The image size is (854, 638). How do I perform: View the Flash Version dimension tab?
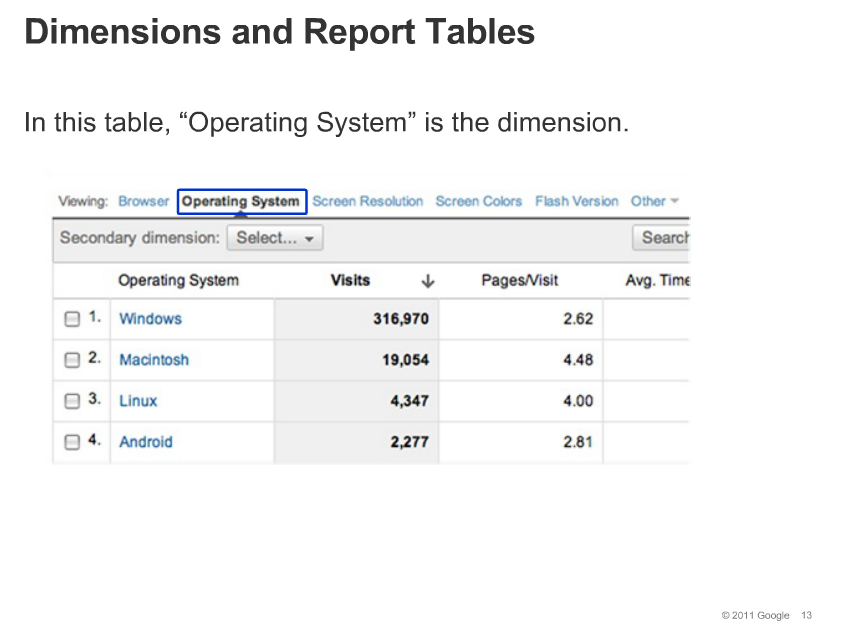(x=577, y=201)
